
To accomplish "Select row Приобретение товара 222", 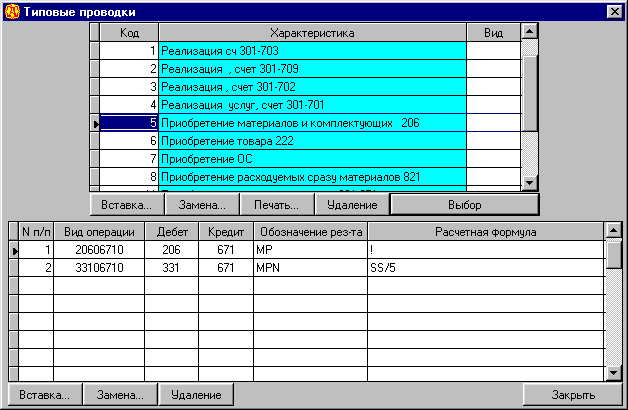I will (x=312, y=141).
